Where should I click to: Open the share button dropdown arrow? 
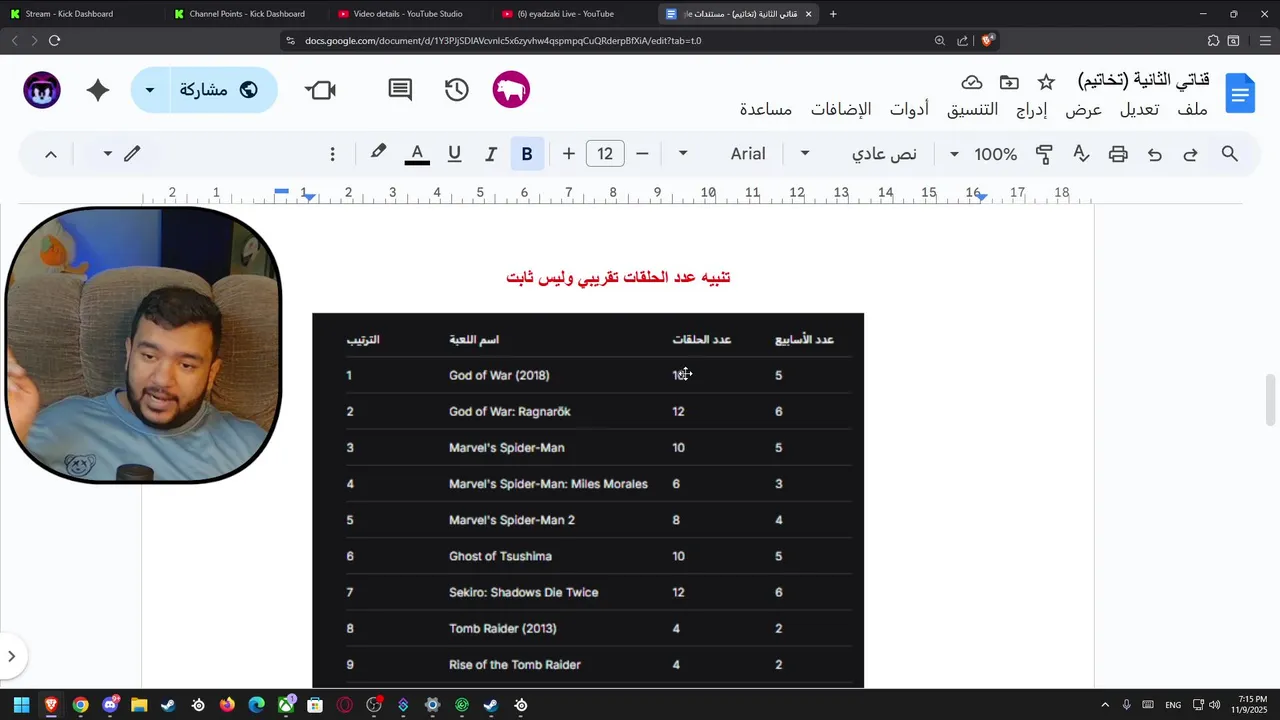pos(150,90)
